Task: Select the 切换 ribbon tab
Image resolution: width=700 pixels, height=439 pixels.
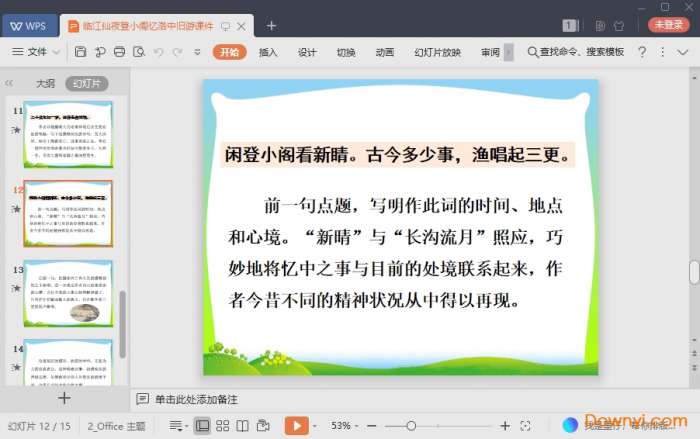Action: [346, 52]
